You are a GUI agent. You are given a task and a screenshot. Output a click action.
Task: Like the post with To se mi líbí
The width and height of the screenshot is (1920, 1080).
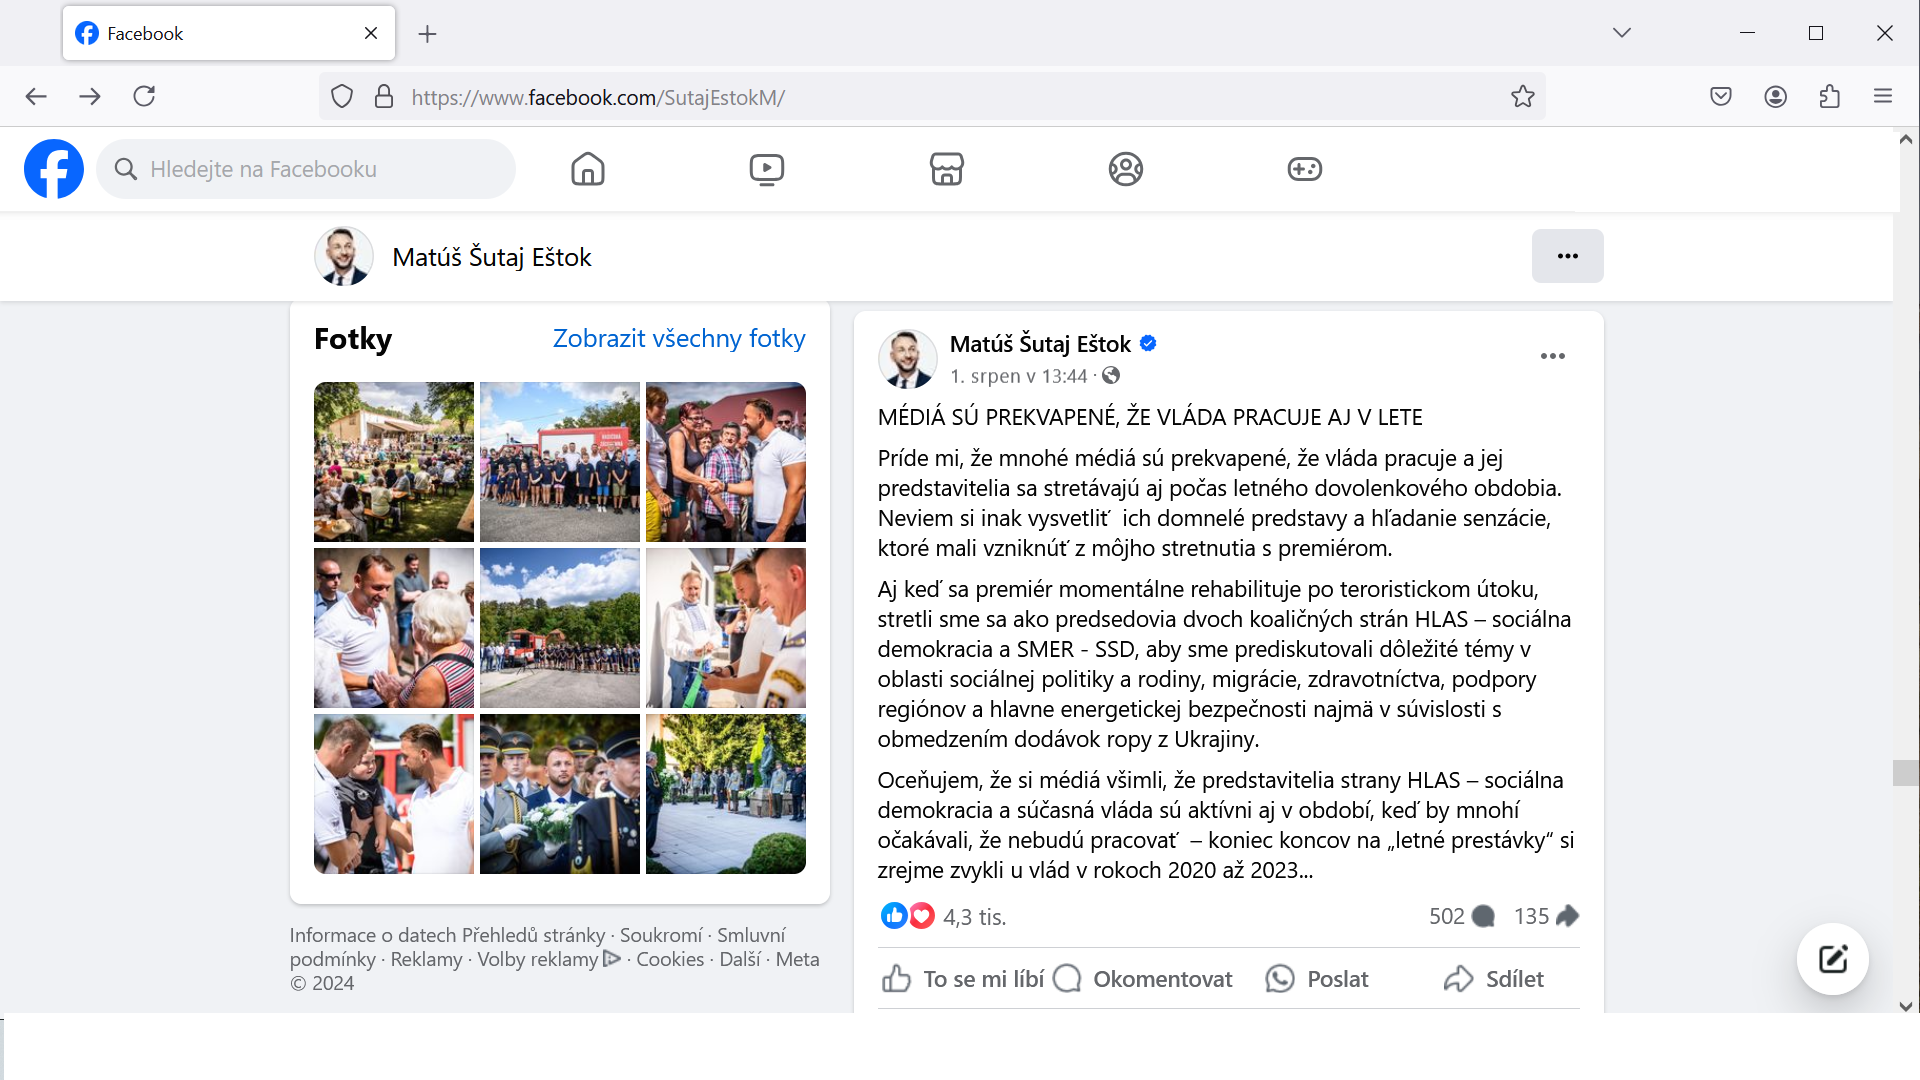tap(963, 979)
